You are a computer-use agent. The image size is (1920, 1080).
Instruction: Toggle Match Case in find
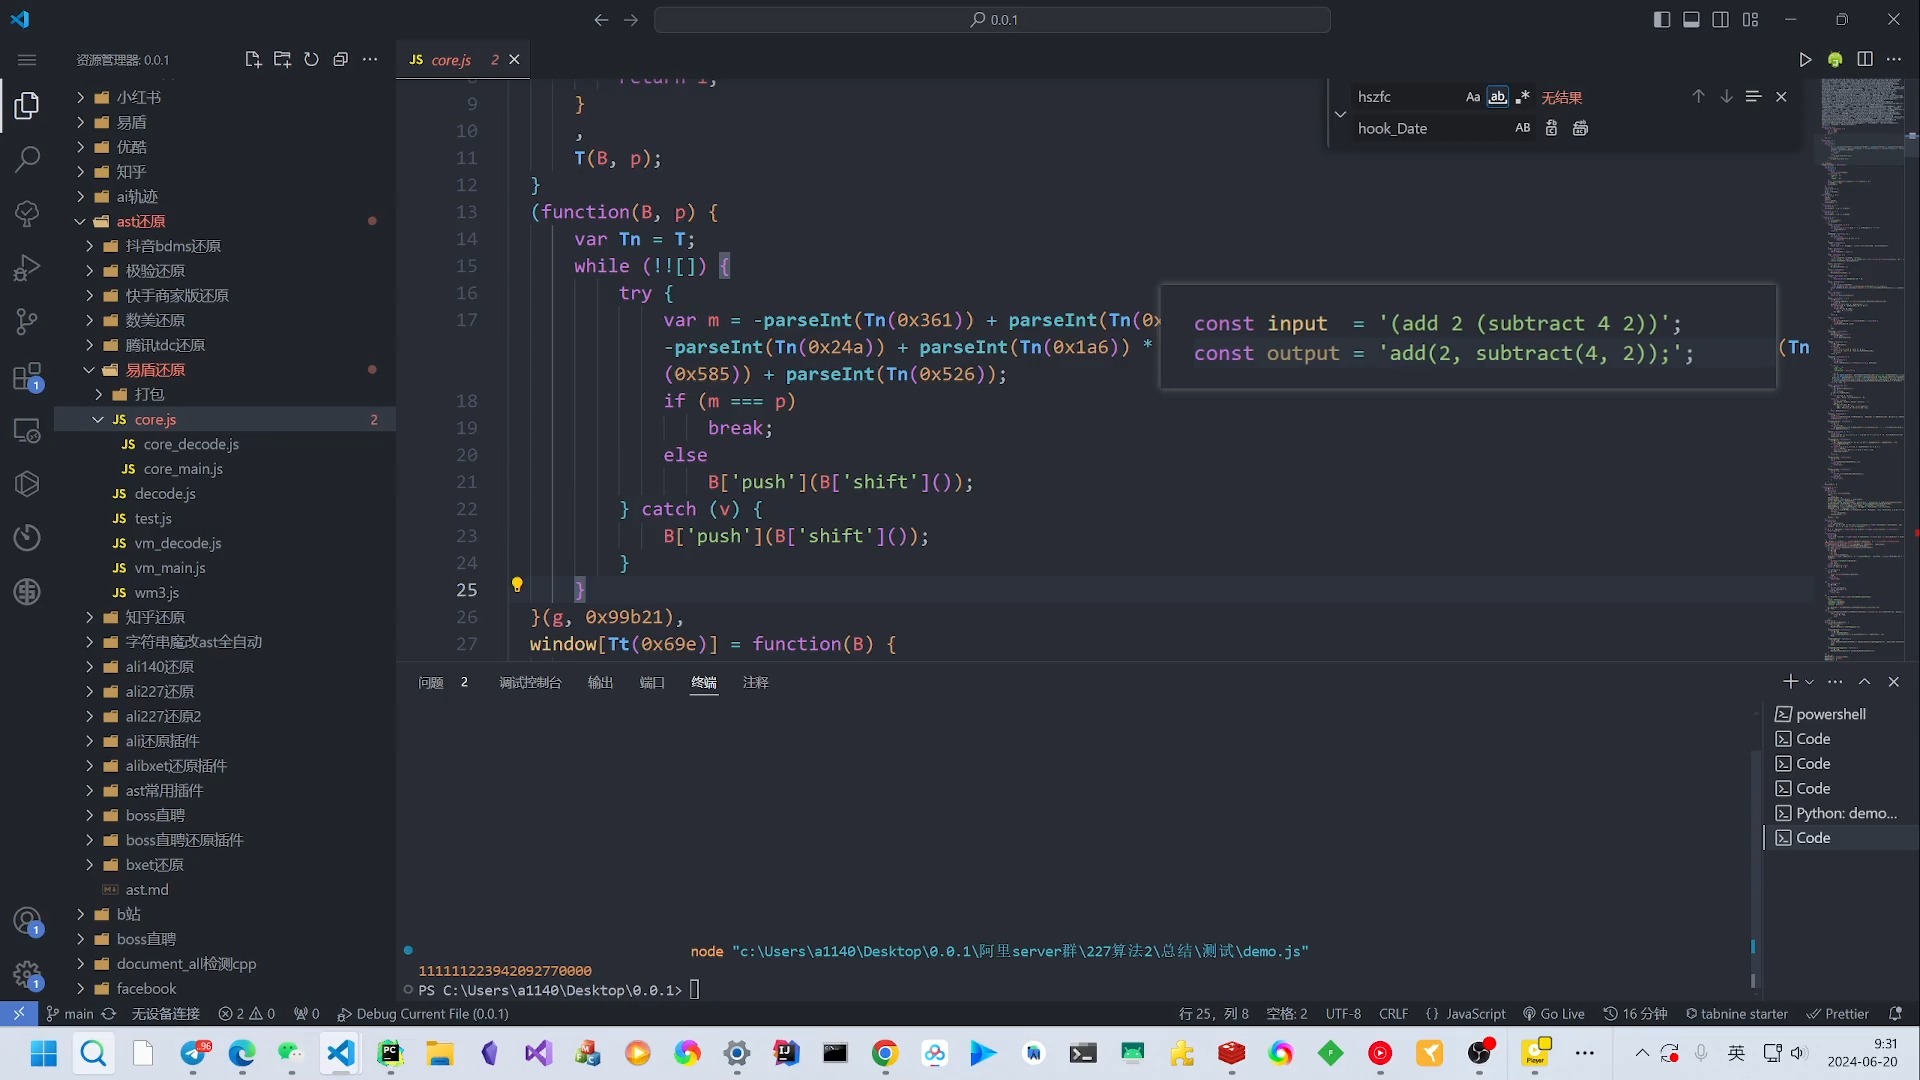click(1473, 97)
